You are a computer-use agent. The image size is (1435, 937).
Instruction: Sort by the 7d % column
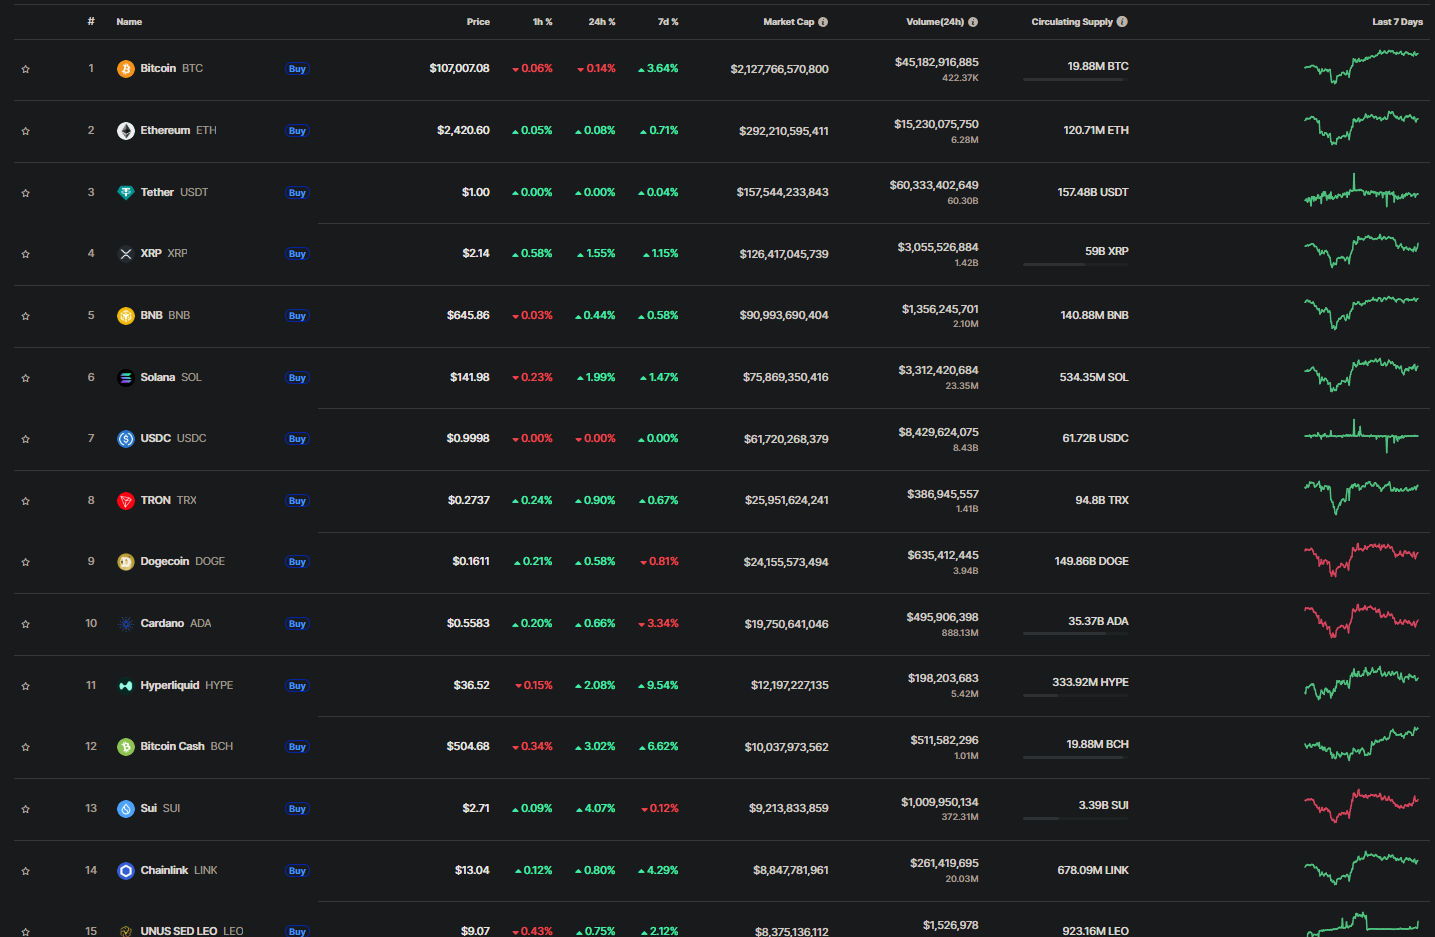click(x=668, y=22)
